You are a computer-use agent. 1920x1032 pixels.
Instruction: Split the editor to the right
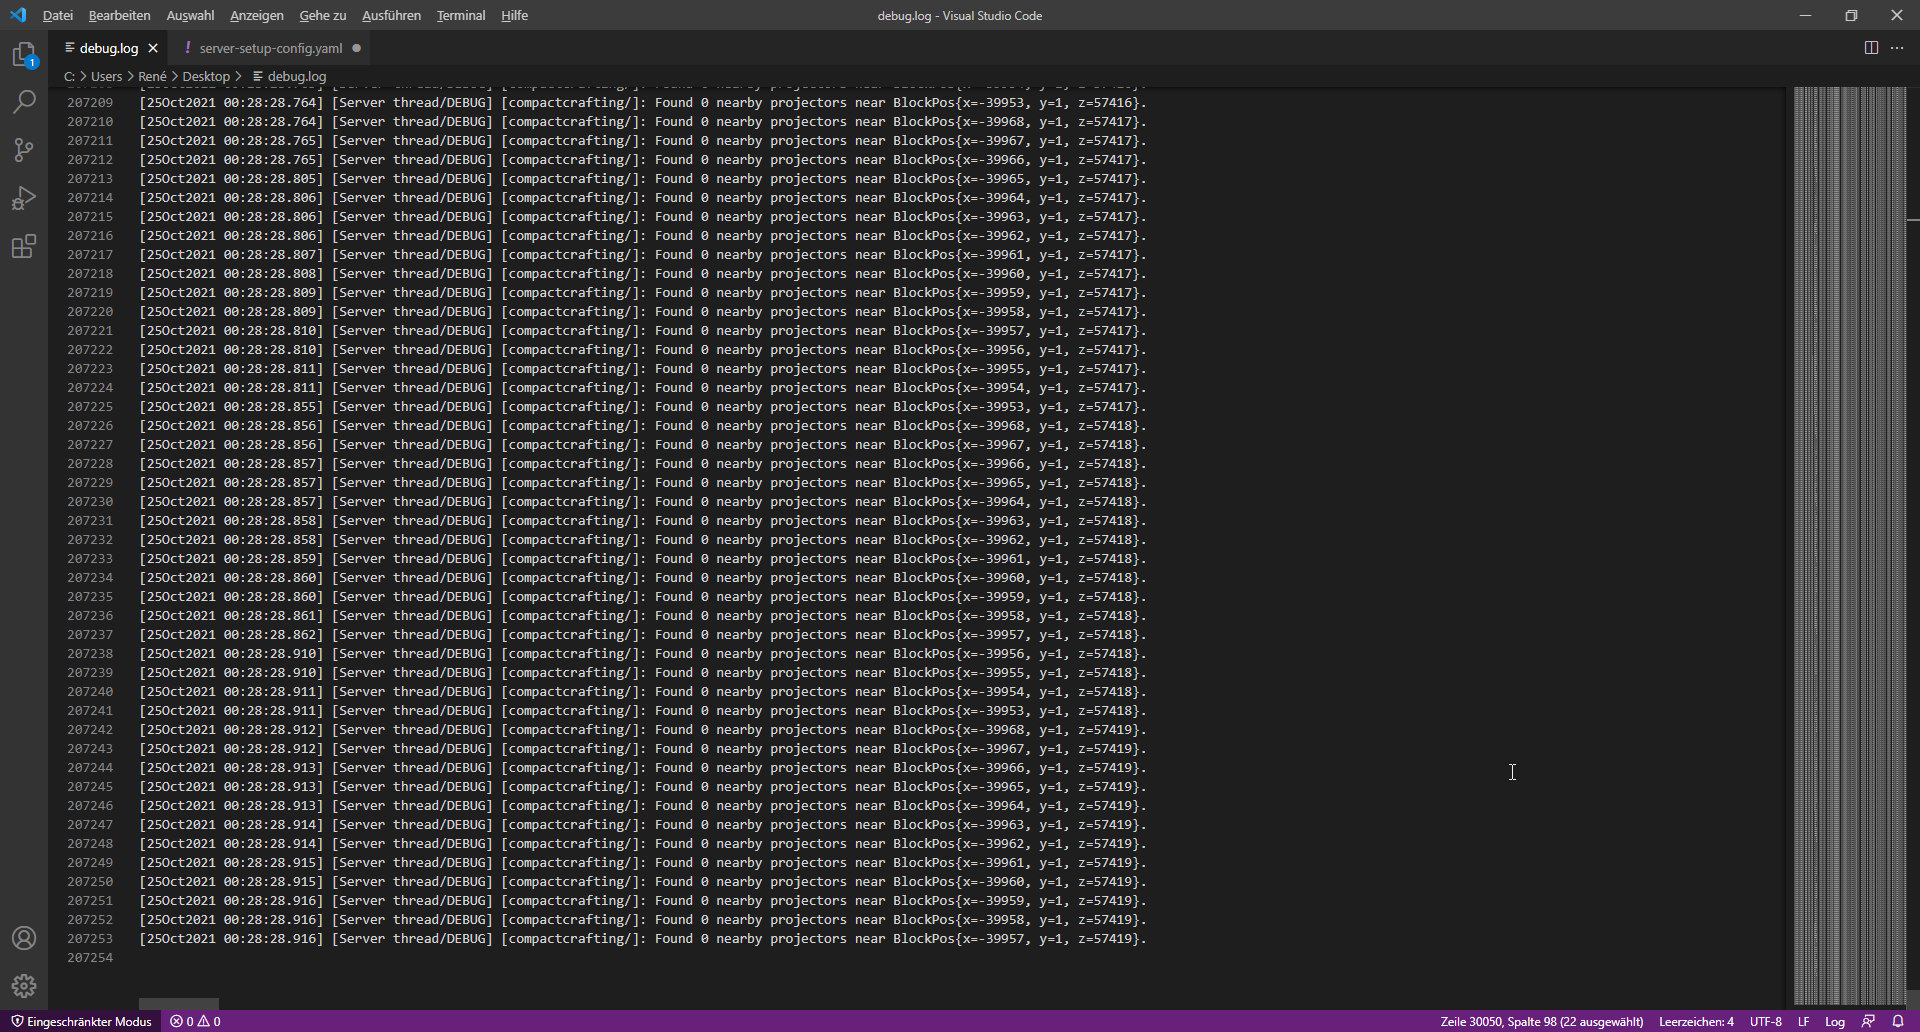tap(1871, 48)
